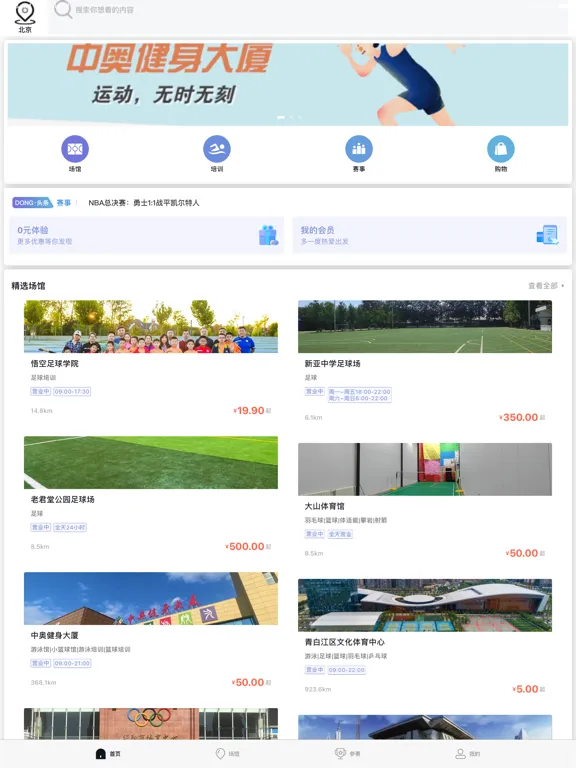Click 营业中 status tag on 悟空足球学院
Image resolution: width=576 pixels, height=768 pixels.
(41, 391)
